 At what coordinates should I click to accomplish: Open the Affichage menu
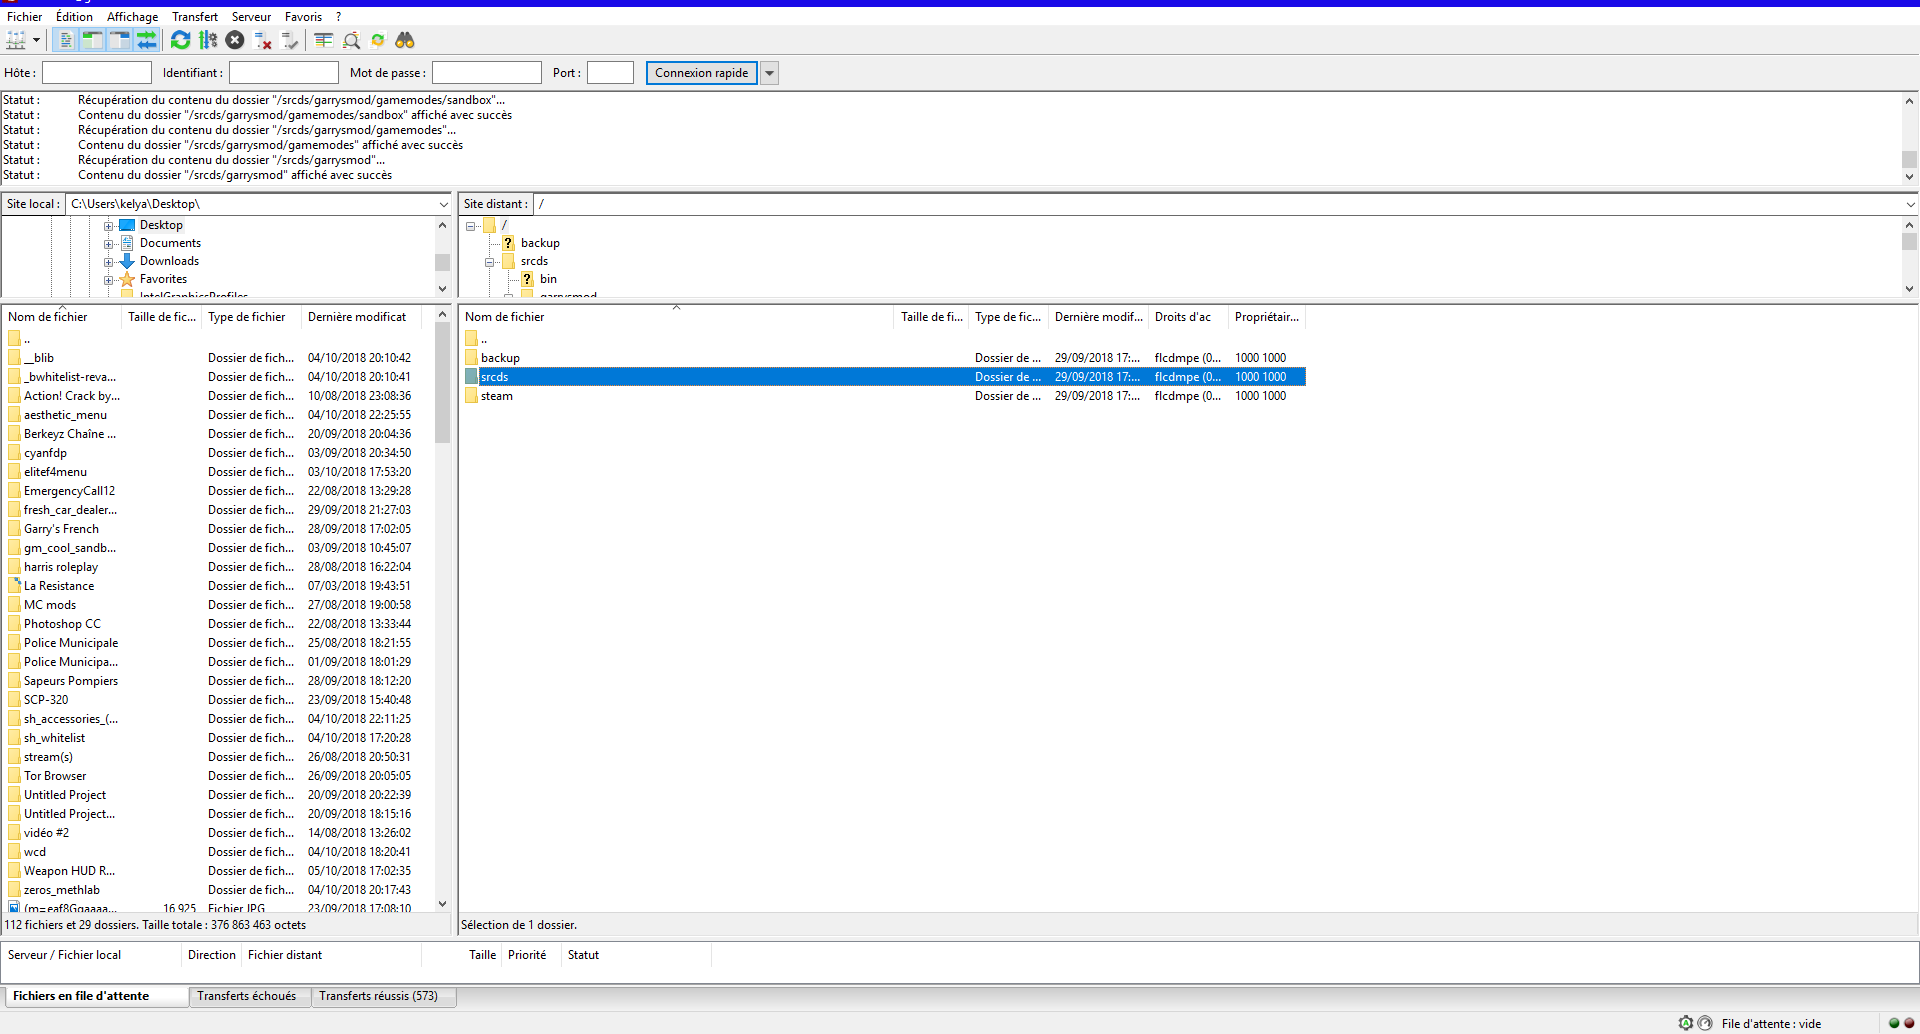[x=132, y=17]
